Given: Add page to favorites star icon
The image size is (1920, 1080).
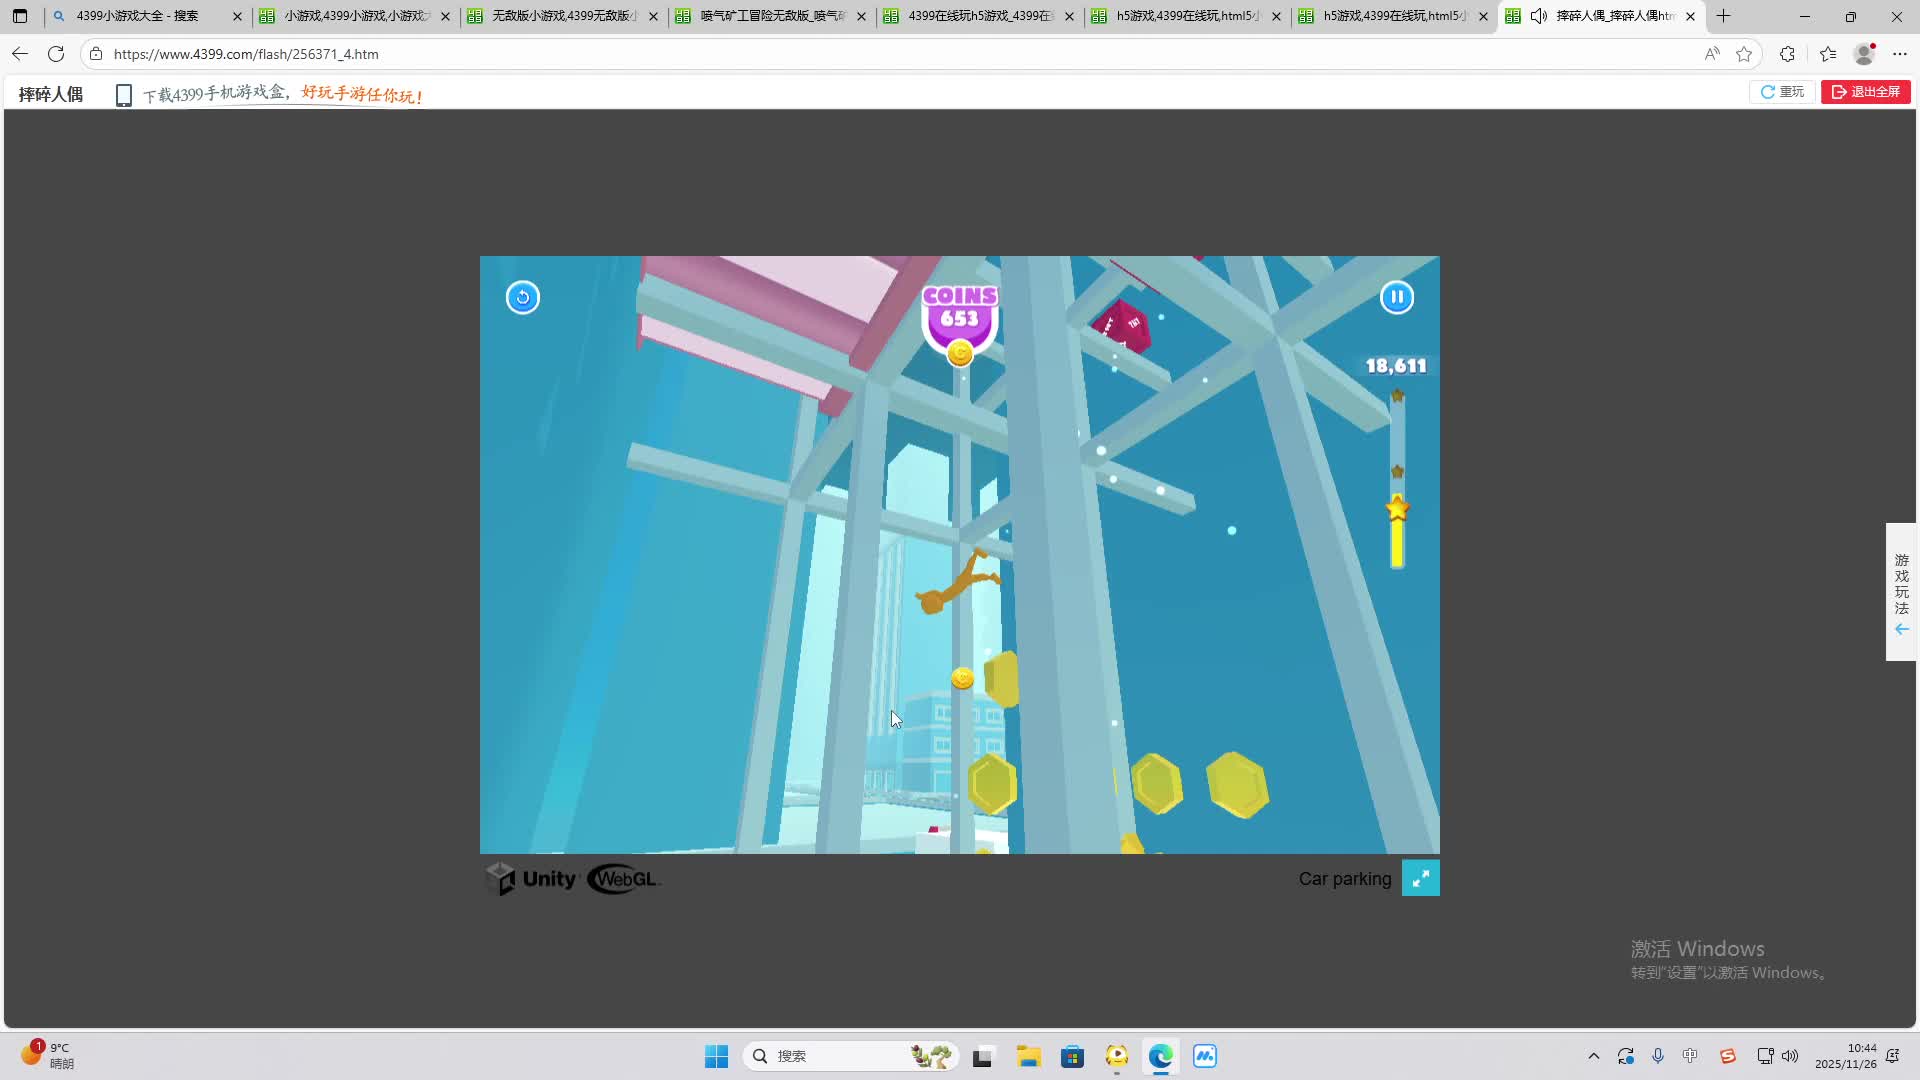Looking at the screenshot, I should (1744, 54).
